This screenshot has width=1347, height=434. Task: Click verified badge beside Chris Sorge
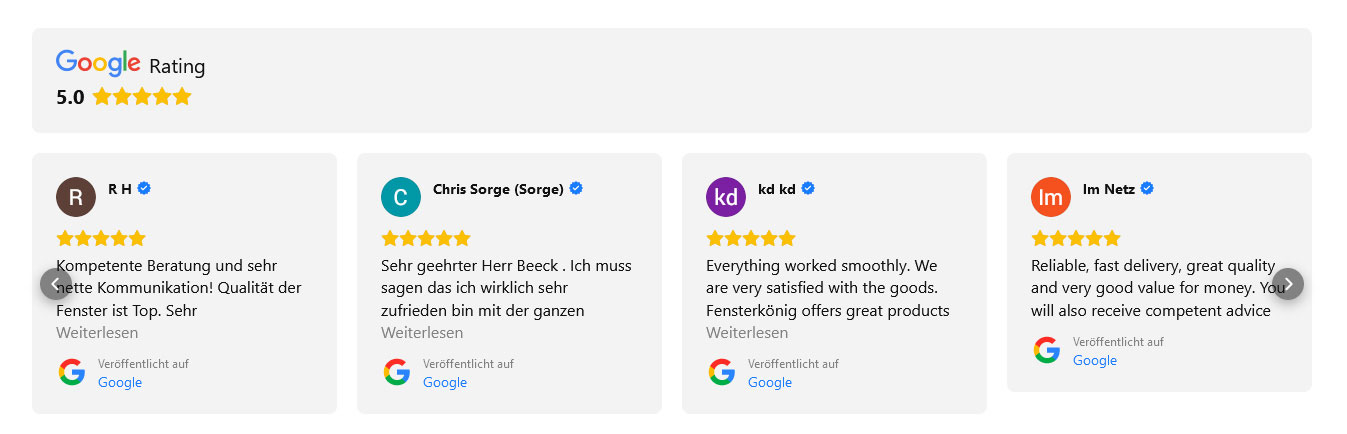(x=576, y=188)
